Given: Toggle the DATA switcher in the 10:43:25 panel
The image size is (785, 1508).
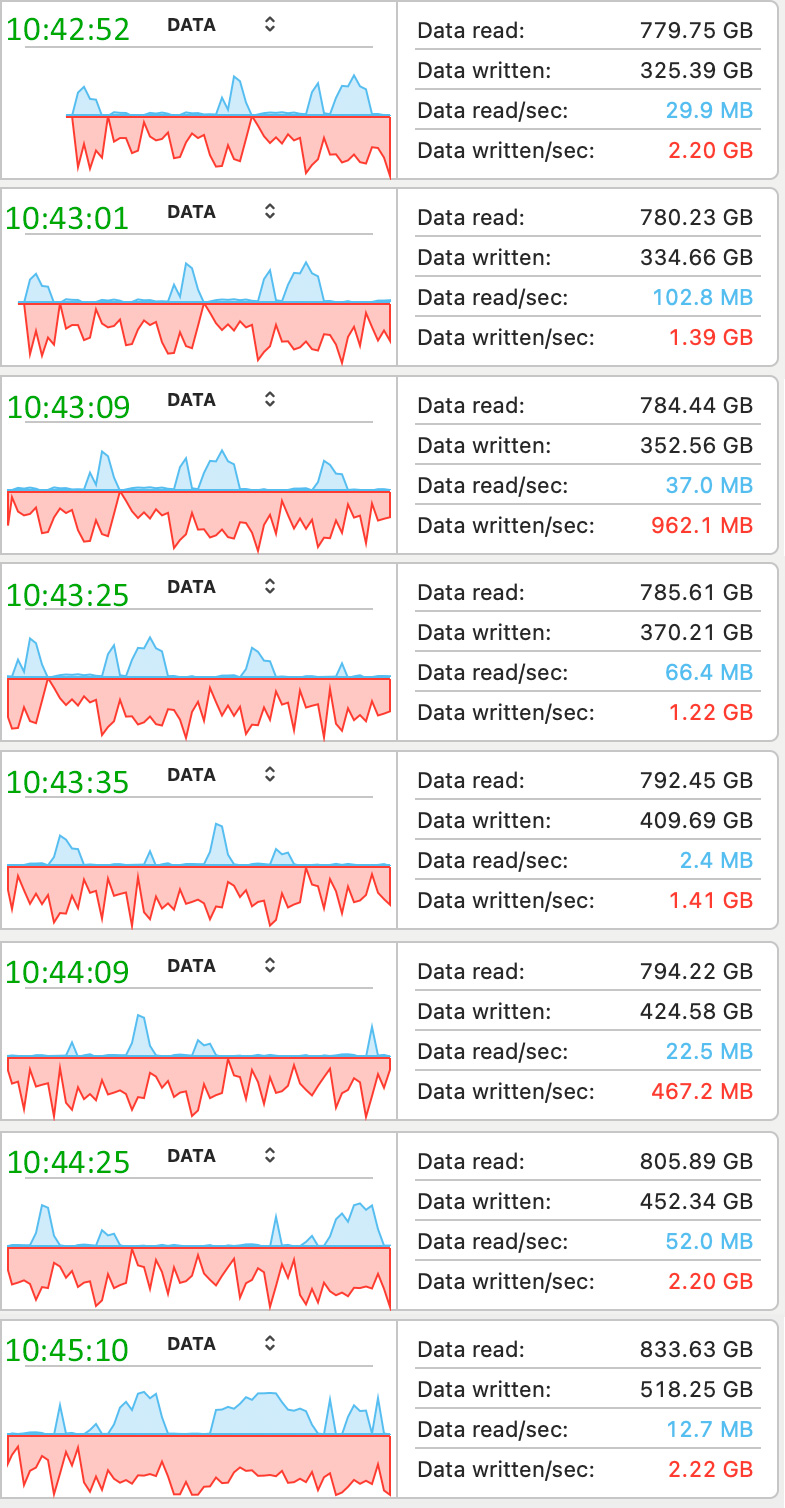Looking at the screenshot, I should [269, 587].
